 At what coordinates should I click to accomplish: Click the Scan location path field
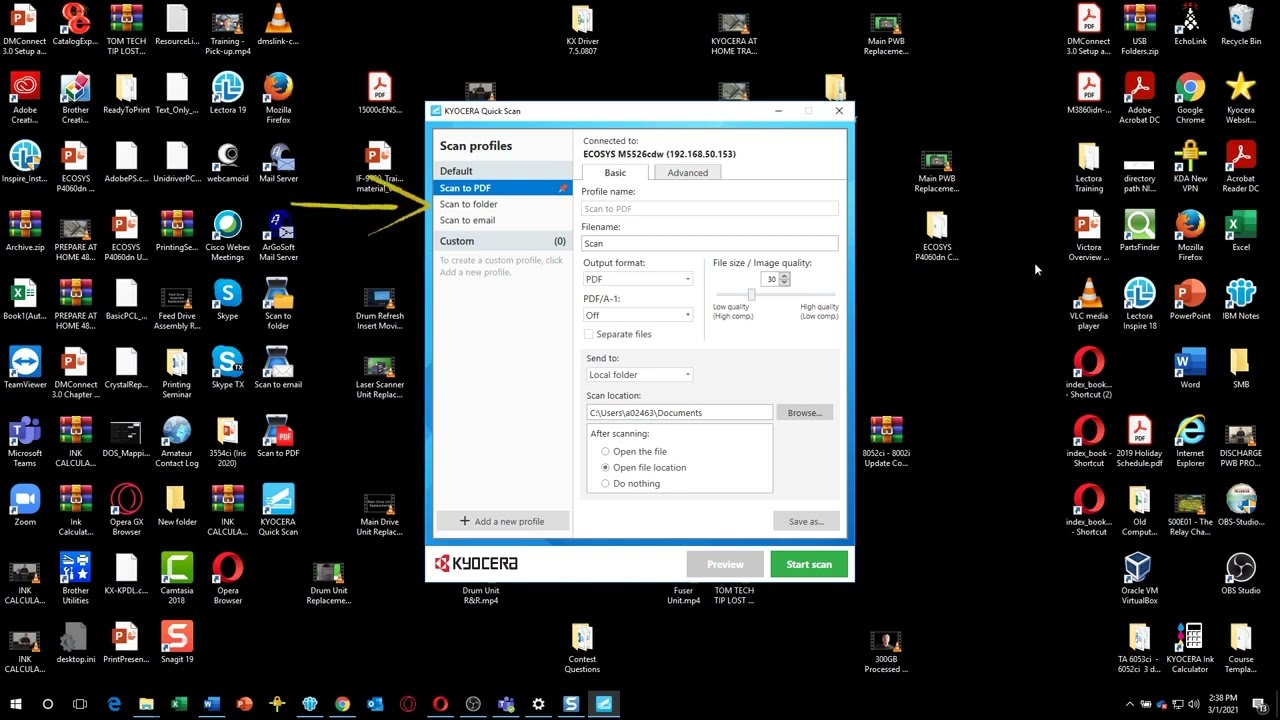tap(680, 413)
